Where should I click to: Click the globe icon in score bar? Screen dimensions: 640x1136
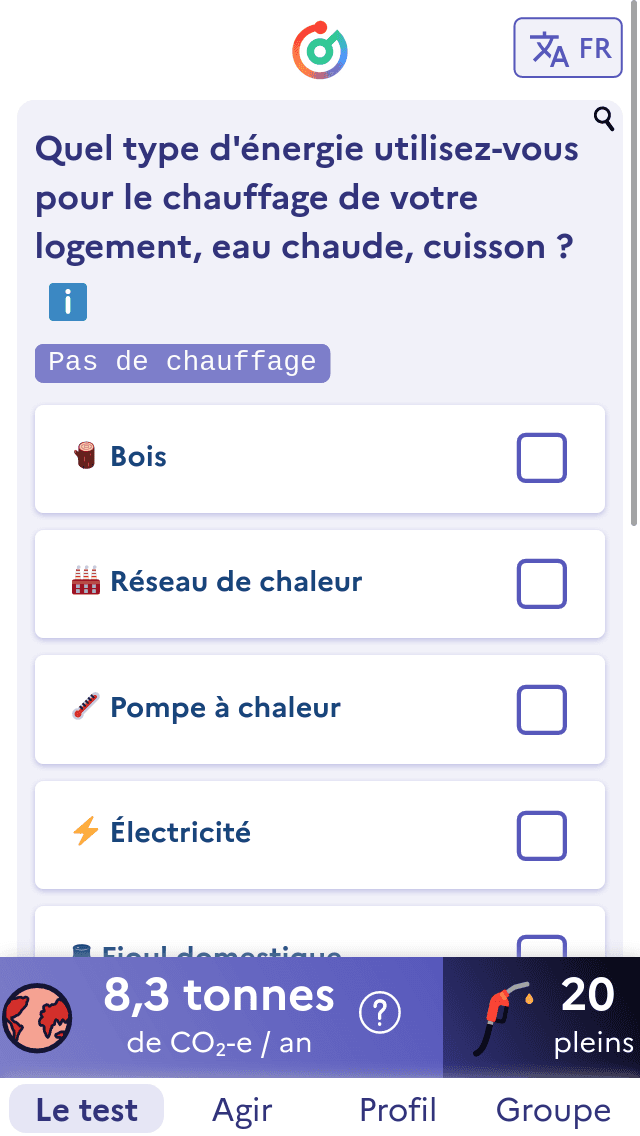point(38,1016)
